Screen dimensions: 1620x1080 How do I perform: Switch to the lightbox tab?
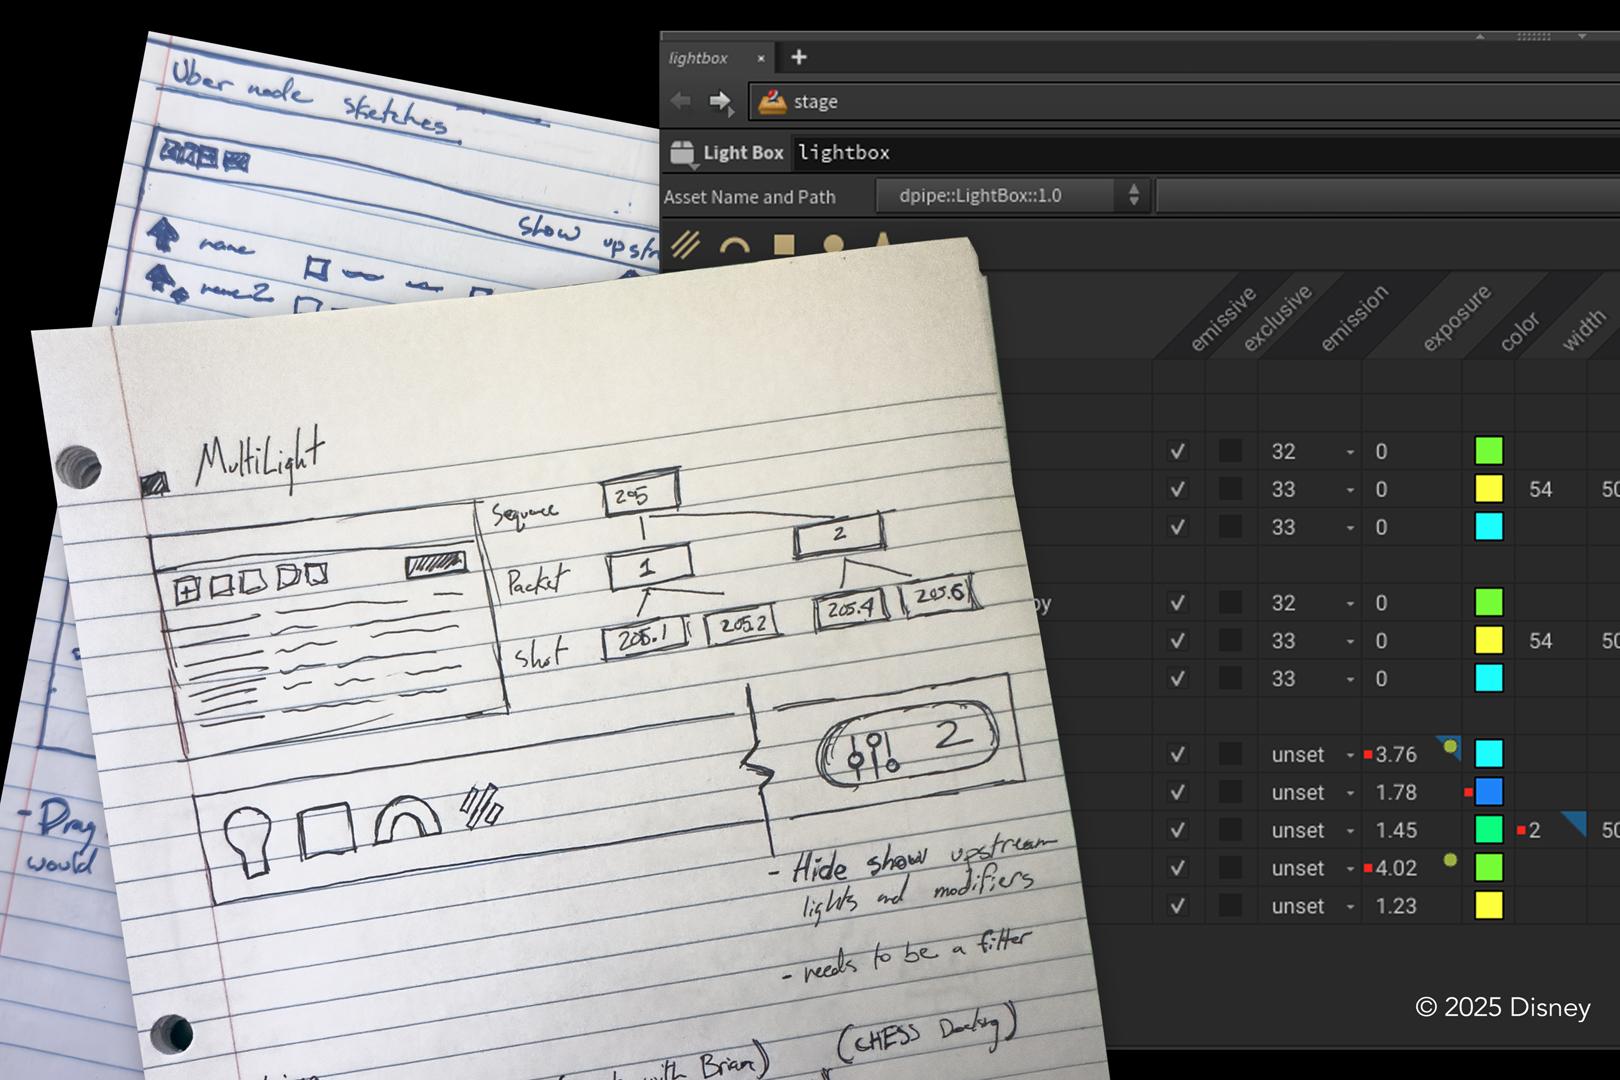coord(699,58)
